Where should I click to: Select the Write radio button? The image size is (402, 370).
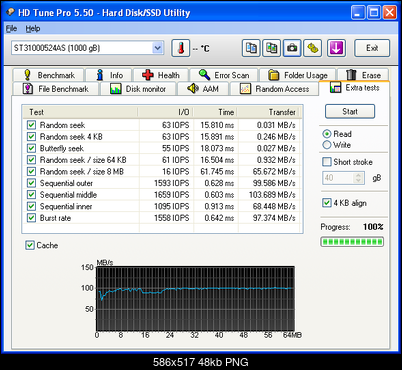(x=327, y=145)
